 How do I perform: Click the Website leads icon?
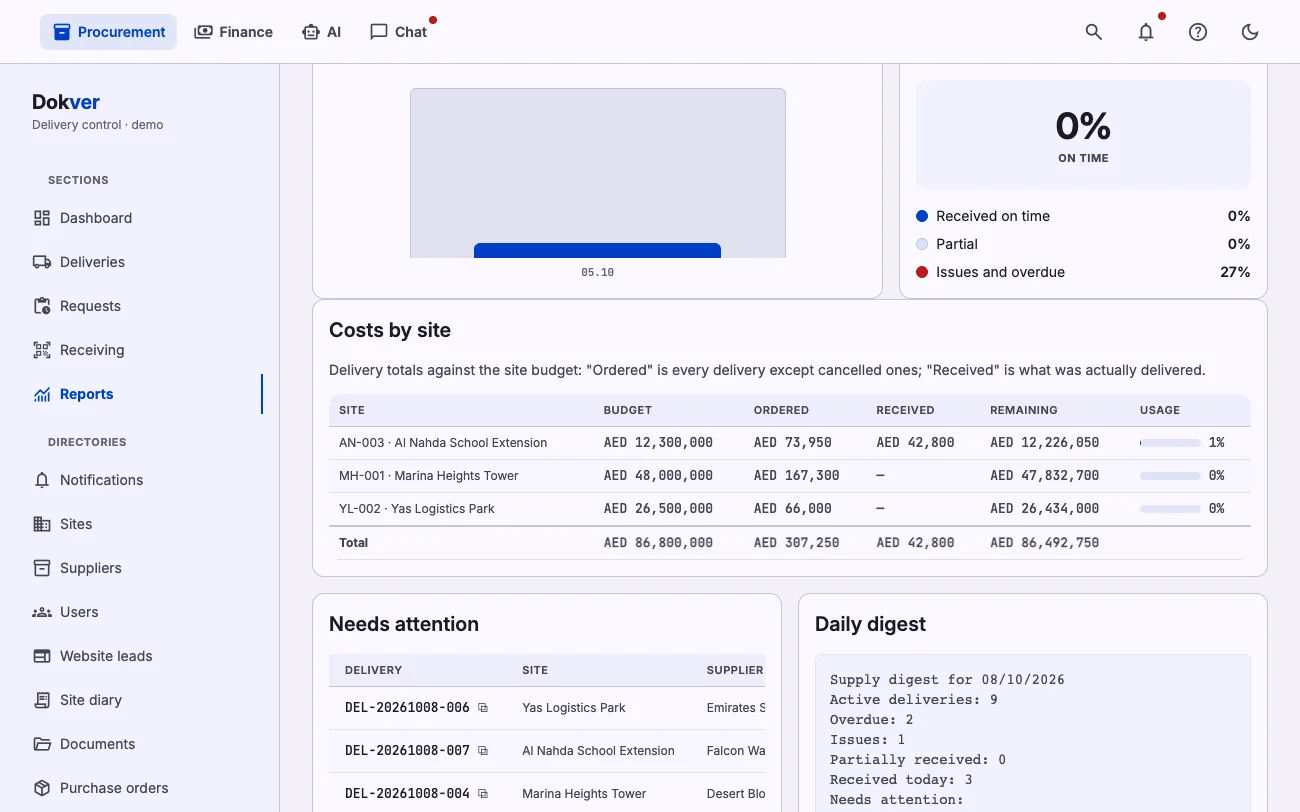tap(42, 656)
